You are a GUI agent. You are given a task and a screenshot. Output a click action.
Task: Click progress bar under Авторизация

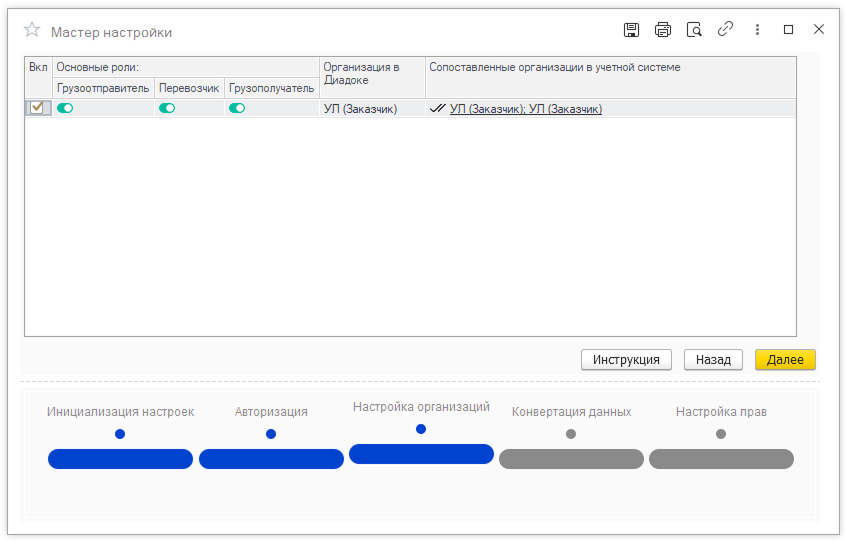(x=271, y=459)
